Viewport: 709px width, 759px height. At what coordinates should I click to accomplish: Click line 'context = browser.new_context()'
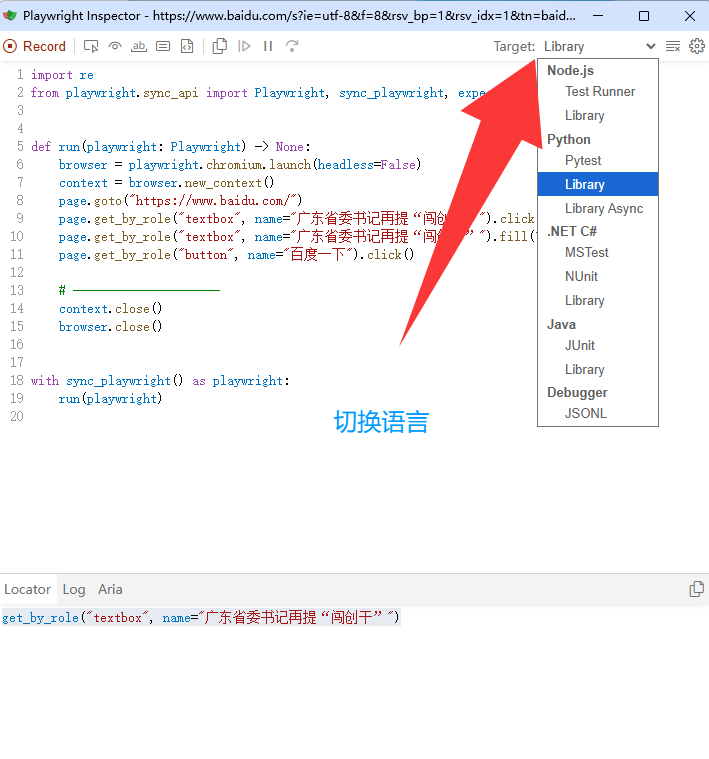(x=166, y=183)
